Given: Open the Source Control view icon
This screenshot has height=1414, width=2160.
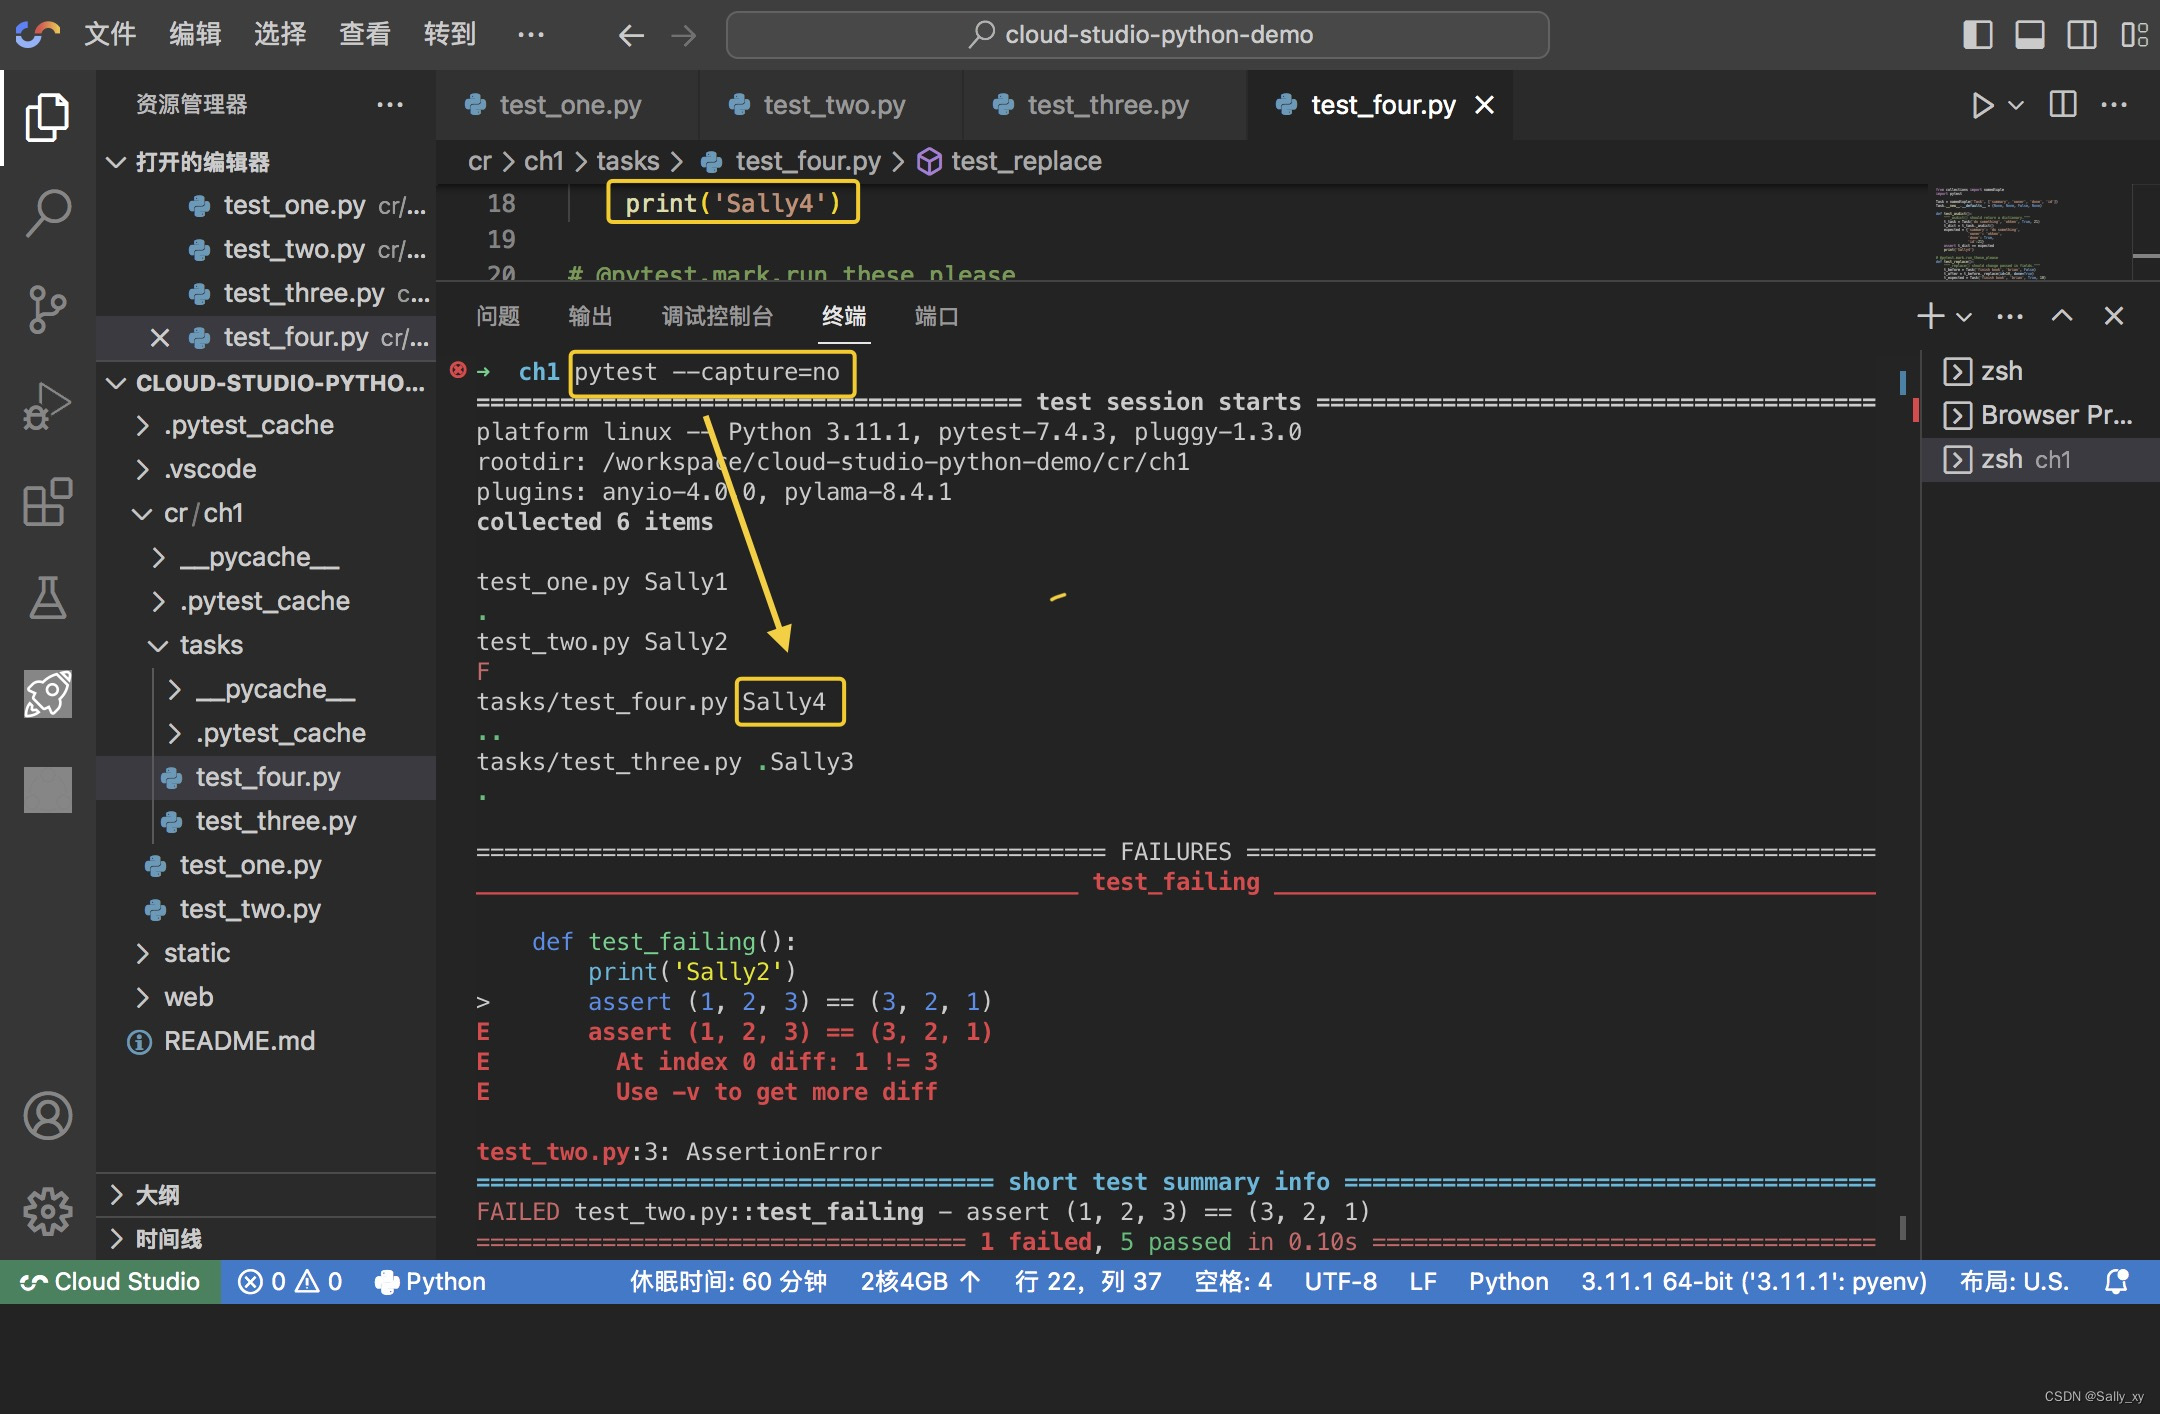Looking at the screenshot, I should pos(47,309).
